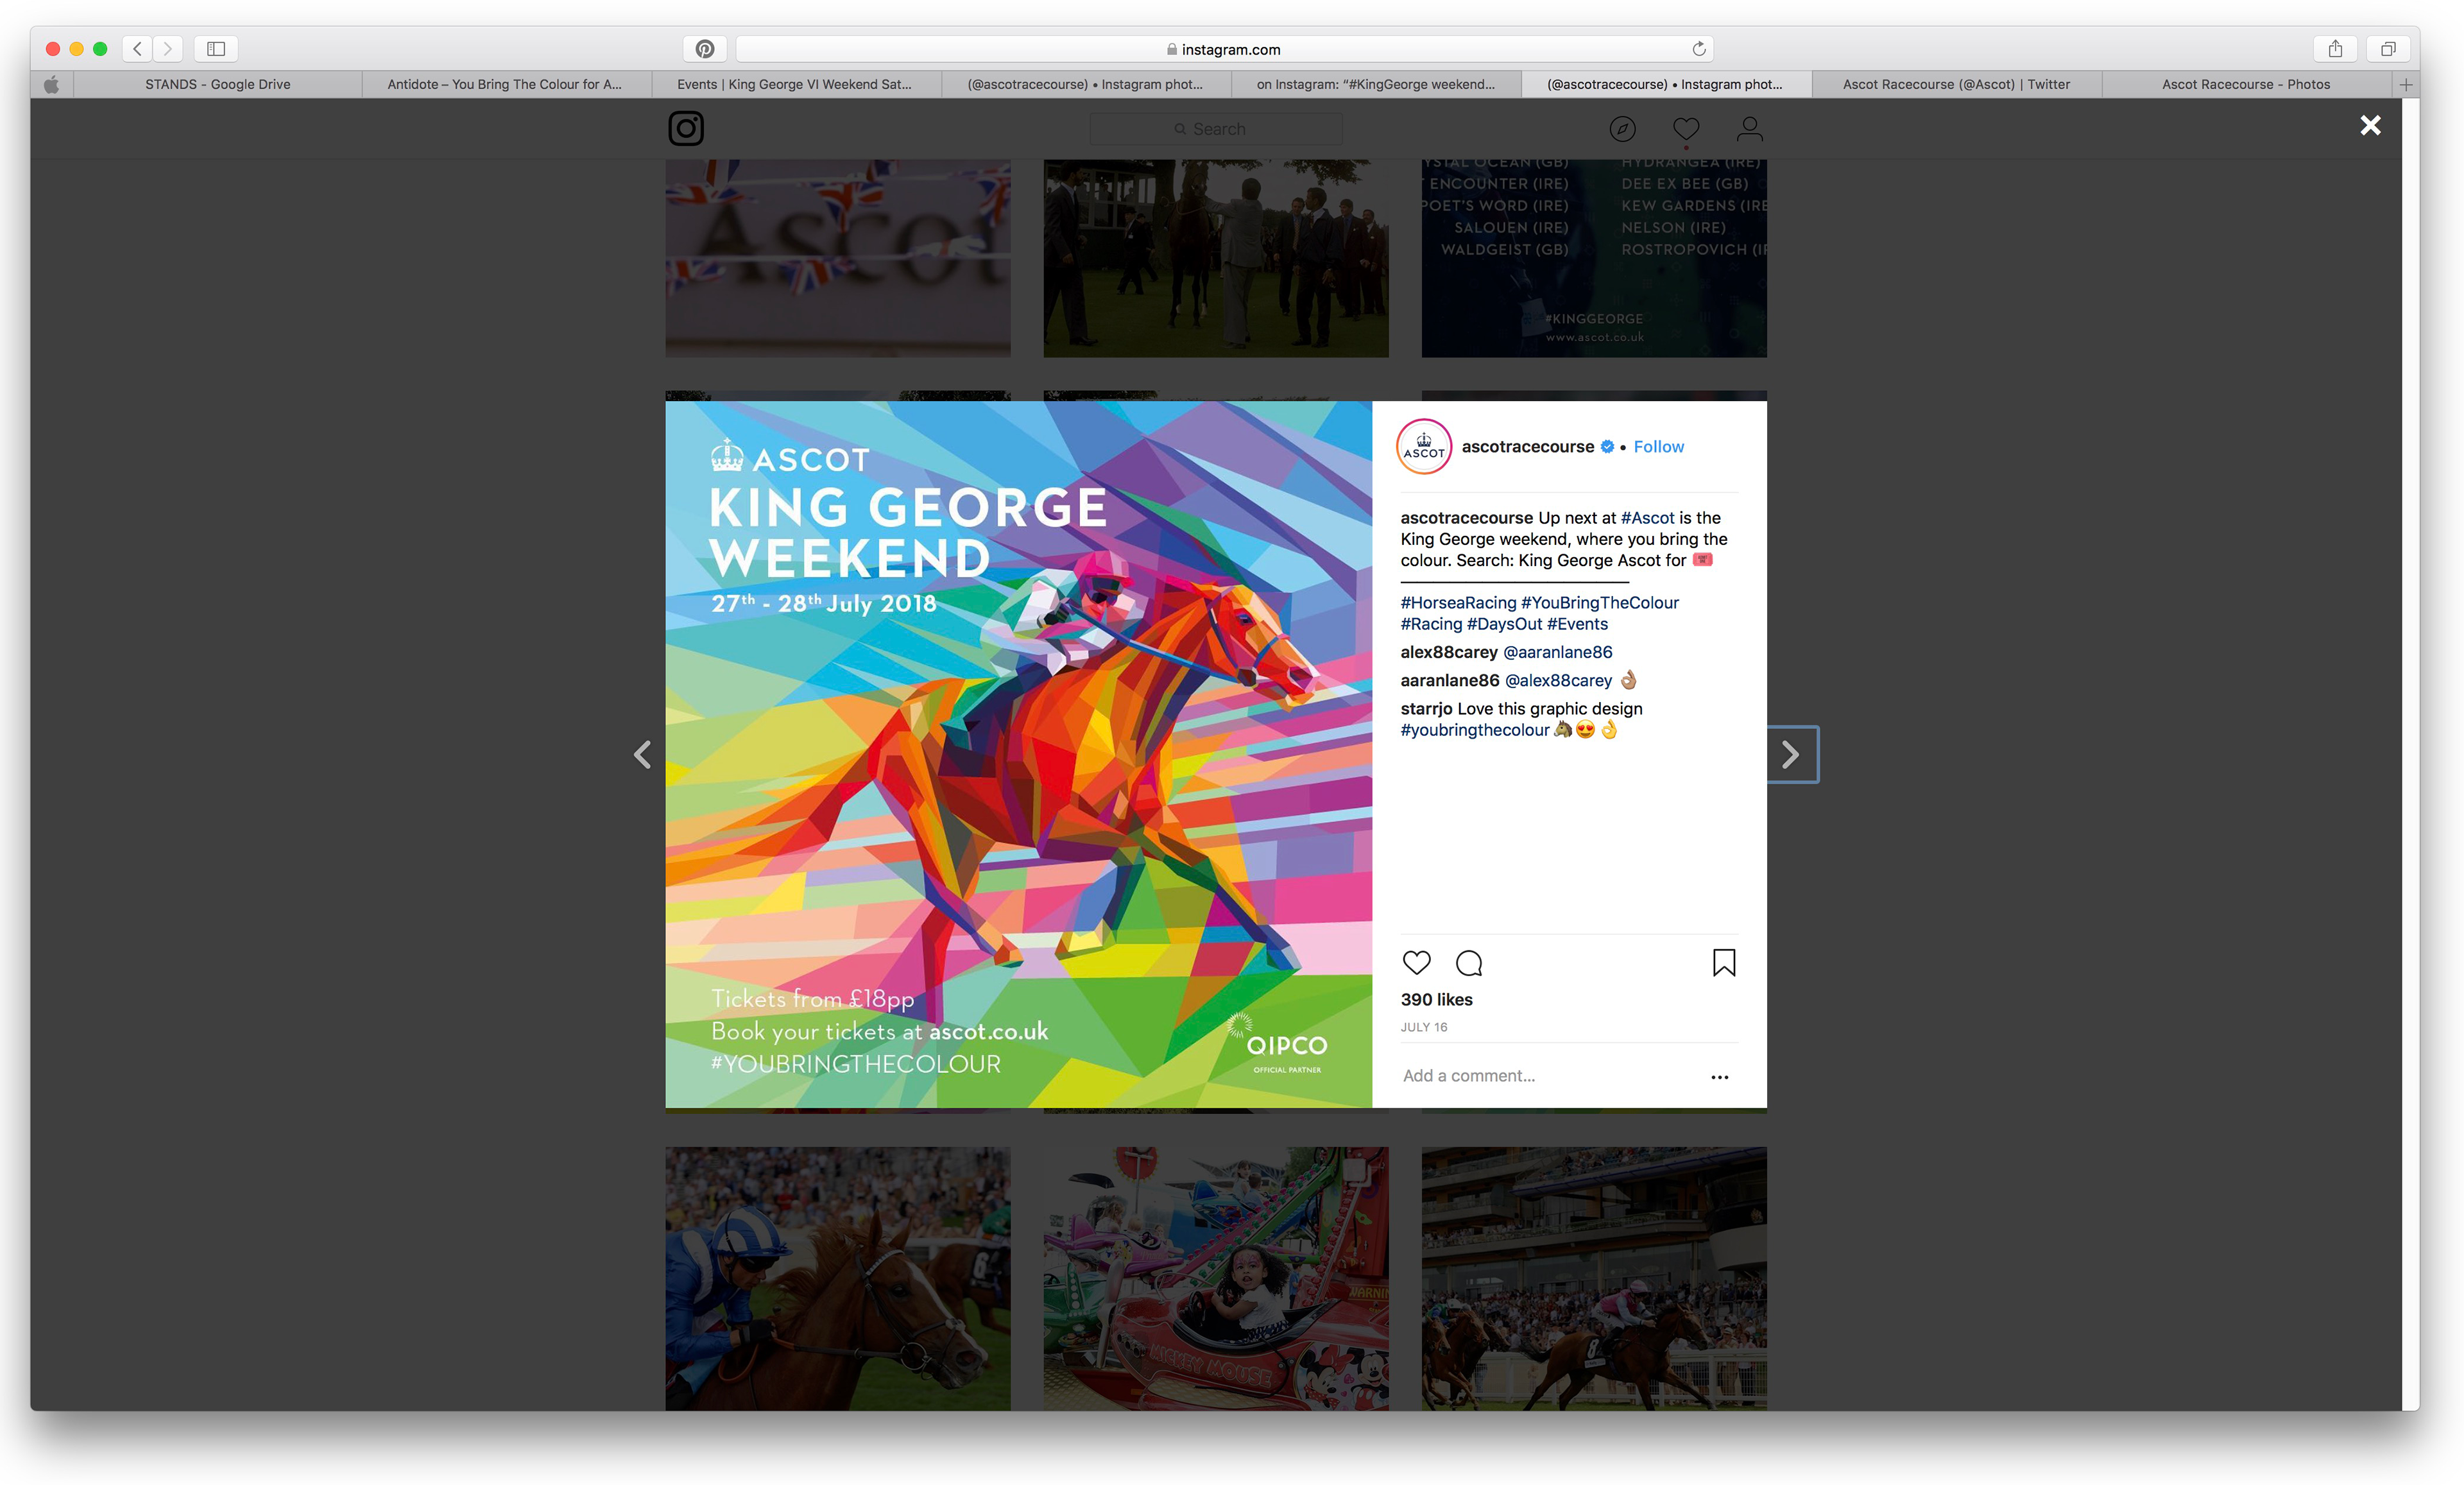Click the verified badge next to ascotracecourse
2464x1485 pixels.
(x=1607, y=447)
